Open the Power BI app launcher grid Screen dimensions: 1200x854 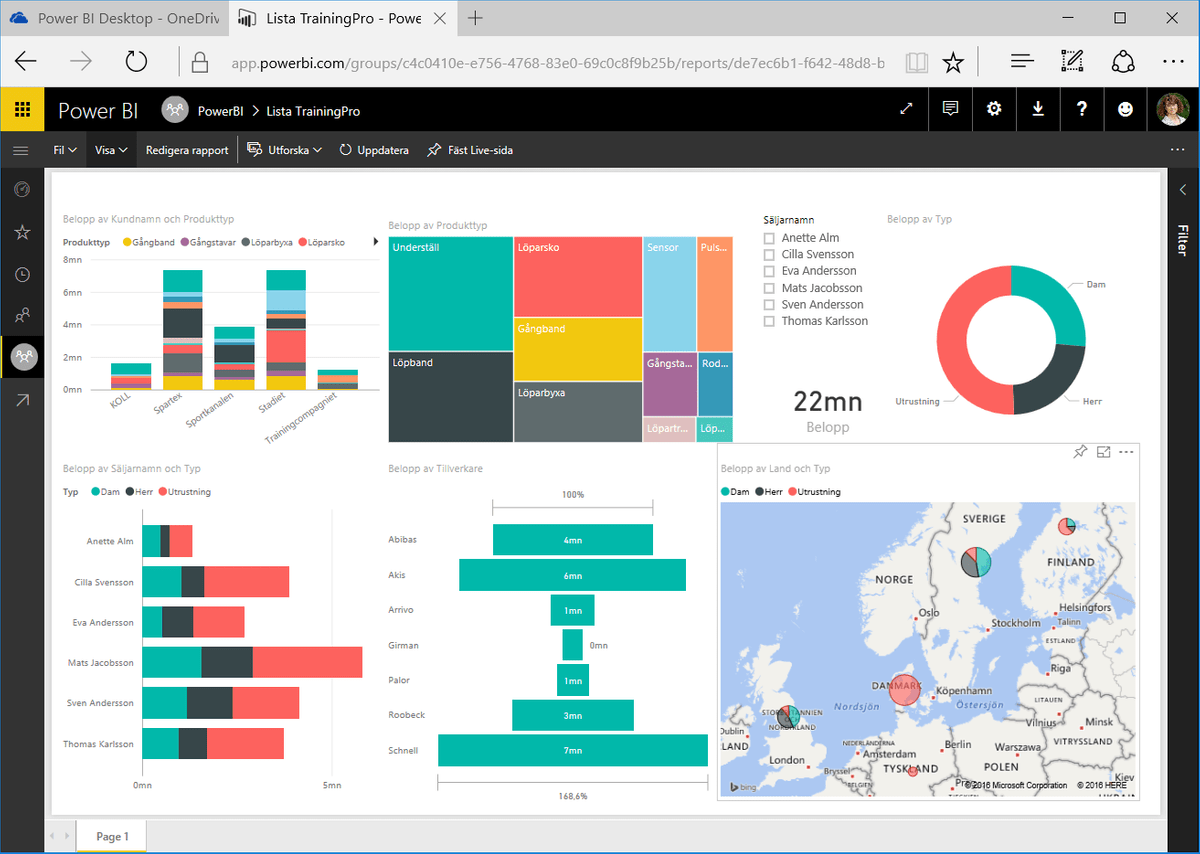coord(22,110)
